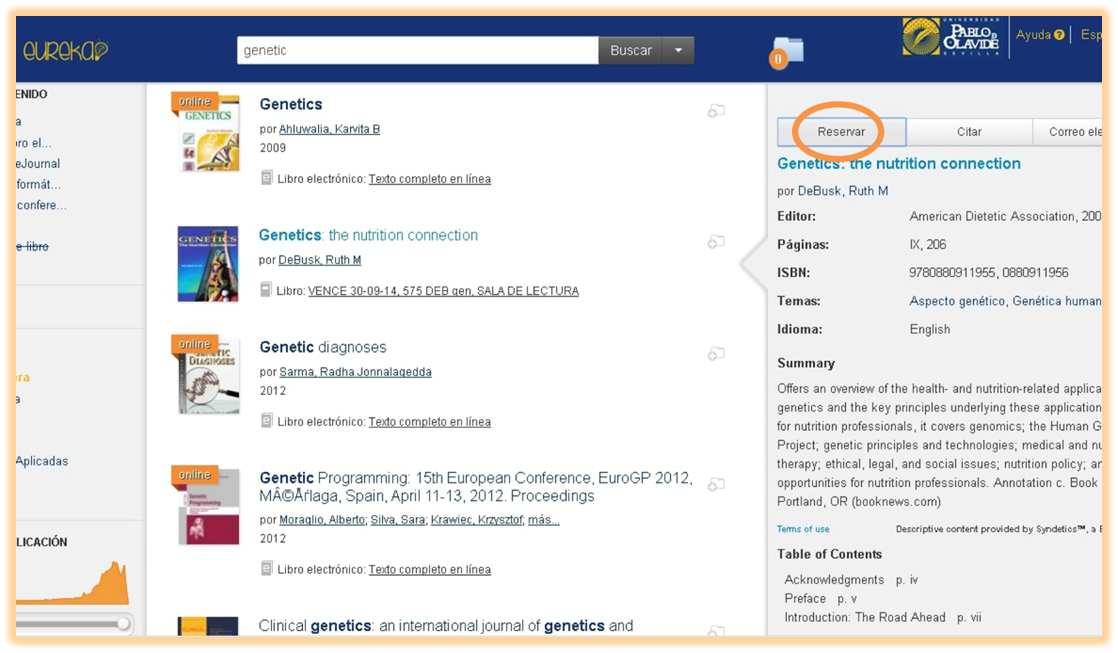This screenshot has height=653, width=1118.
Task: Open the Genetic Programming cover thumbnail
Action: click(207, 505)
